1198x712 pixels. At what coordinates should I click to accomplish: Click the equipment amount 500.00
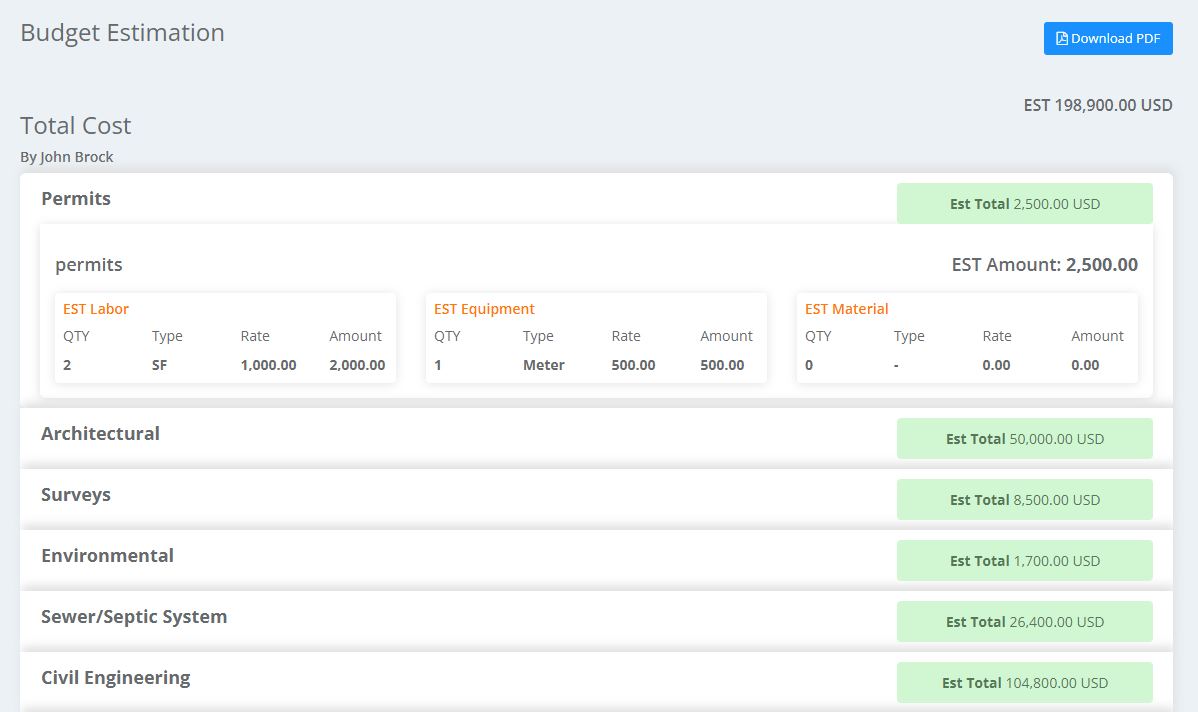point(722,365)
